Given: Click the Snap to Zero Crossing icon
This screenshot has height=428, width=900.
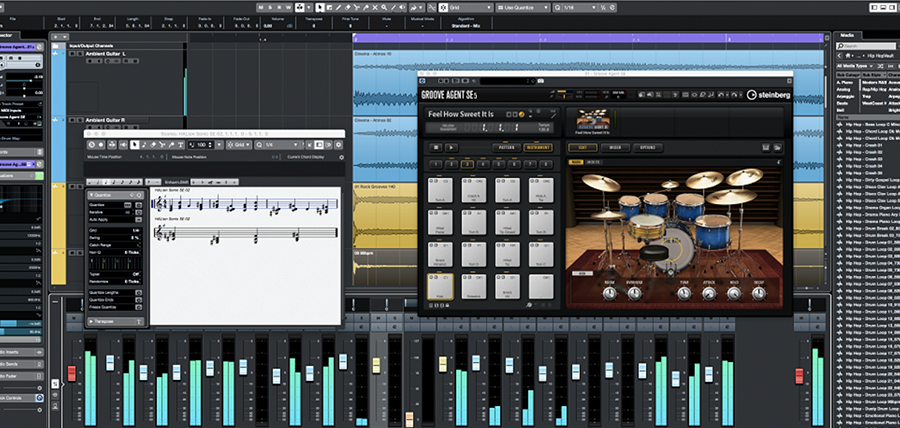Looking at the screenshot, I should (x=432, y=7).
